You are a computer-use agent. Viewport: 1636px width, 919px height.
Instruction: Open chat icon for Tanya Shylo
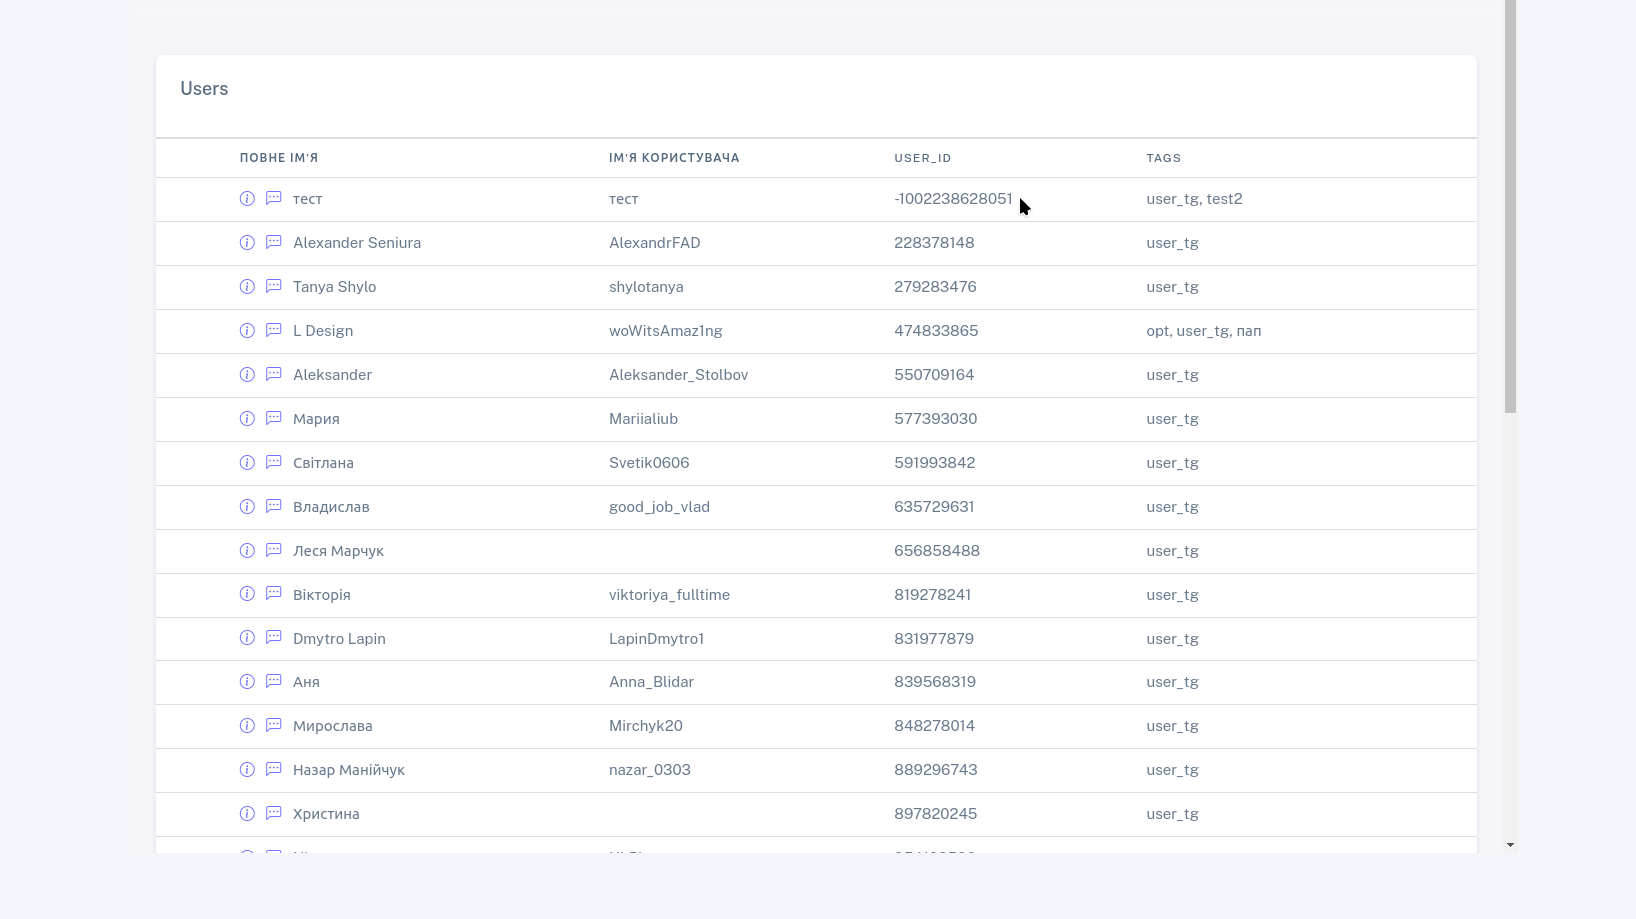[x=273, y=287]
